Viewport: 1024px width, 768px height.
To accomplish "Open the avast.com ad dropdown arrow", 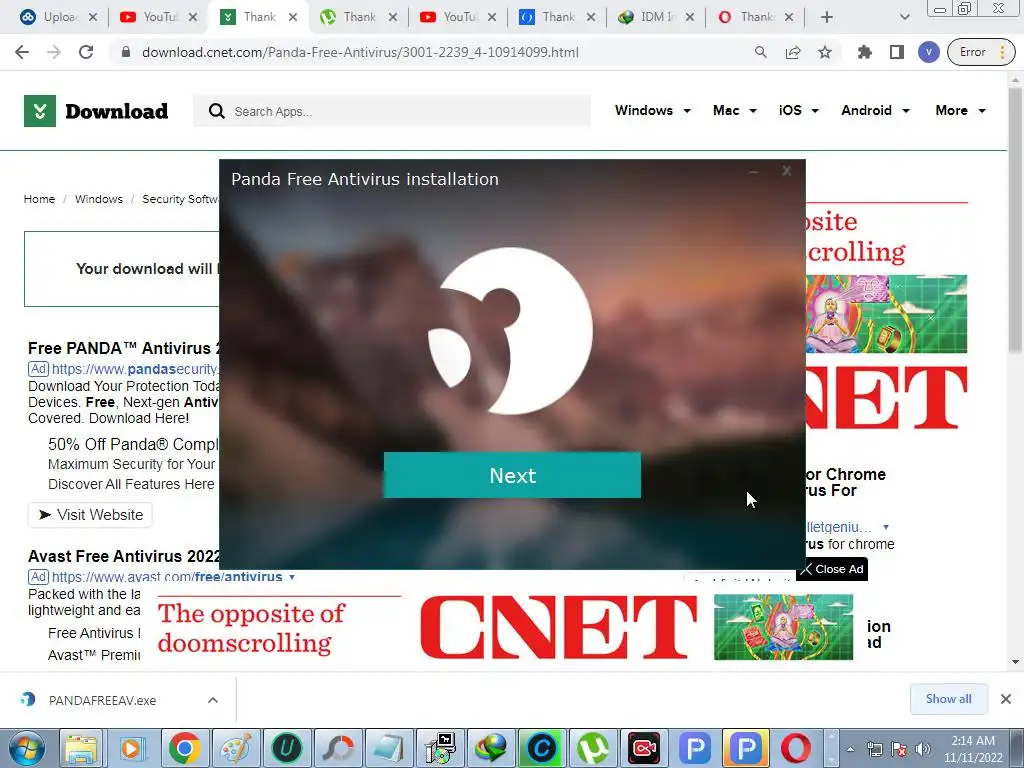I will tap(292, 577).
